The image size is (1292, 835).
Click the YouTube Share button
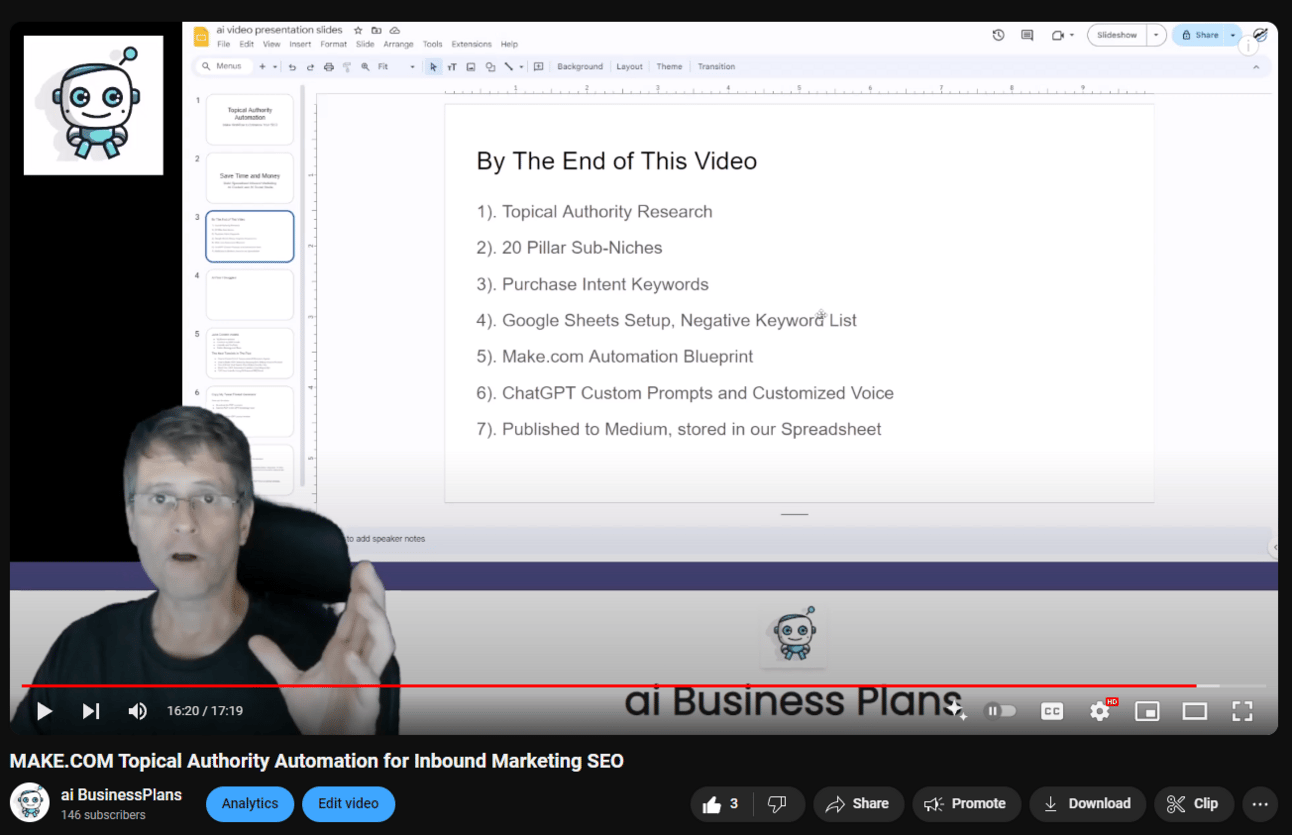[858, 804]
